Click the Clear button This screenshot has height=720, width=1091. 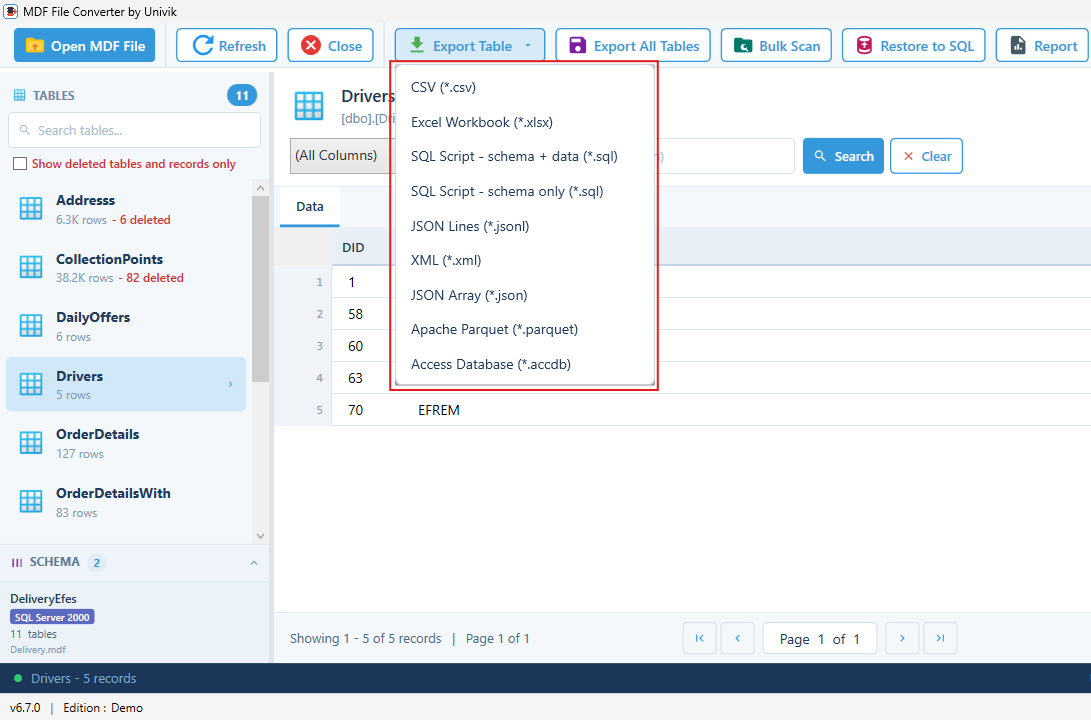[926, 156]
